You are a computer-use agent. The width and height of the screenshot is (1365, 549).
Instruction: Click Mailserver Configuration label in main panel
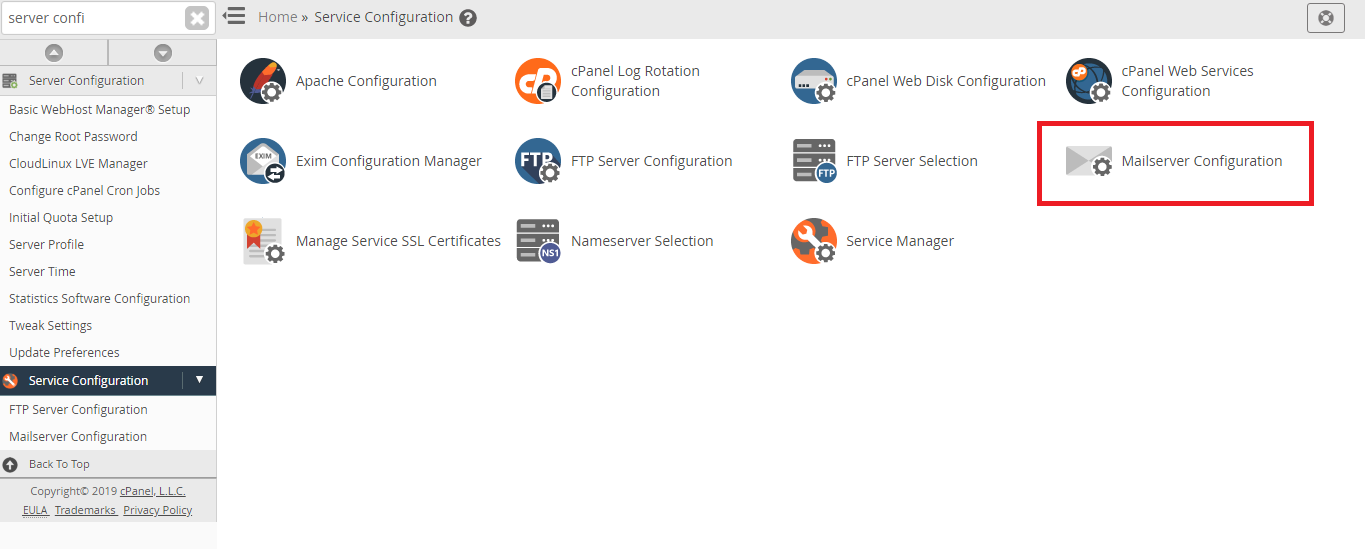(1202, 161)
